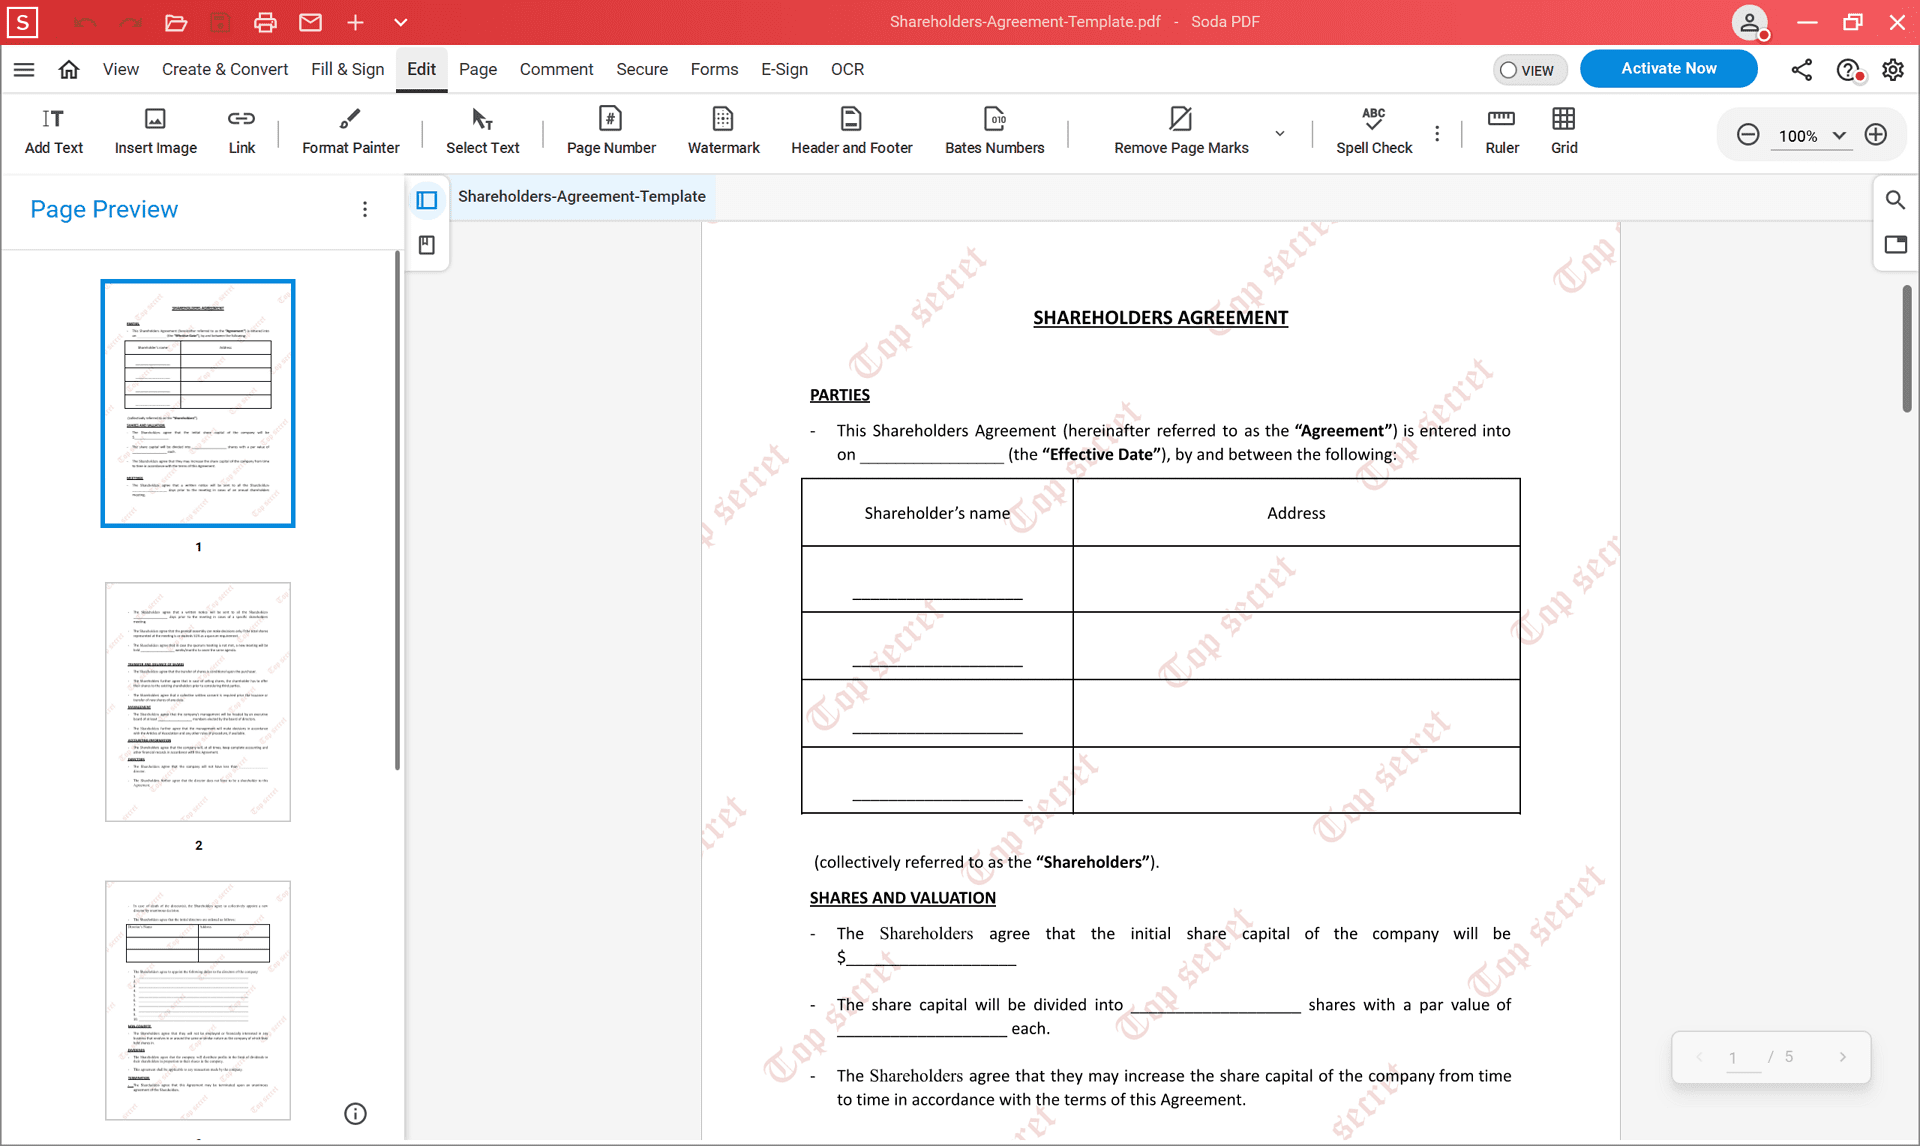Enable the Grid overlay

point(1563,128)
